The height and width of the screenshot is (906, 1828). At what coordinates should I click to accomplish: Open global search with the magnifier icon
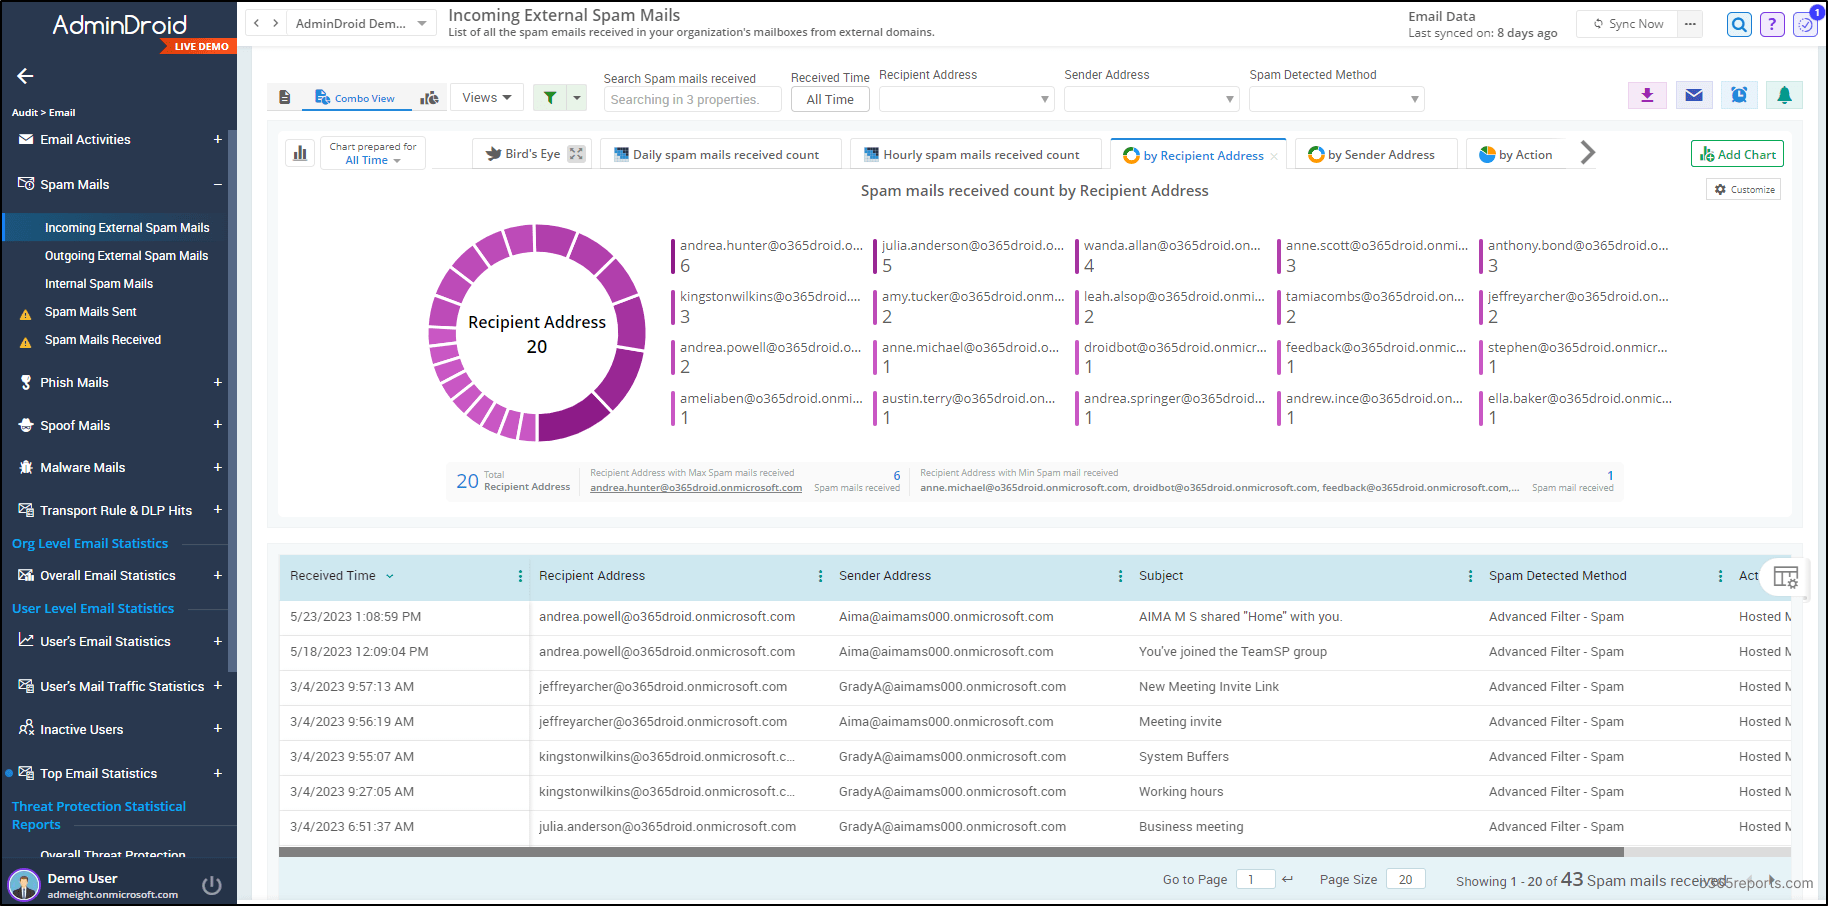(x=1739, y=23)
